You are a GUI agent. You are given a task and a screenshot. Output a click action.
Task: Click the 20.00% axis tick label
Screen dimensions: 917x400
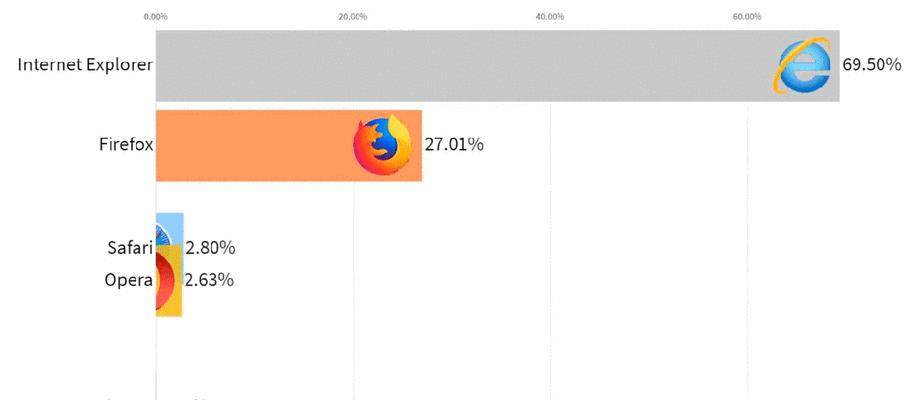(353, 16)
